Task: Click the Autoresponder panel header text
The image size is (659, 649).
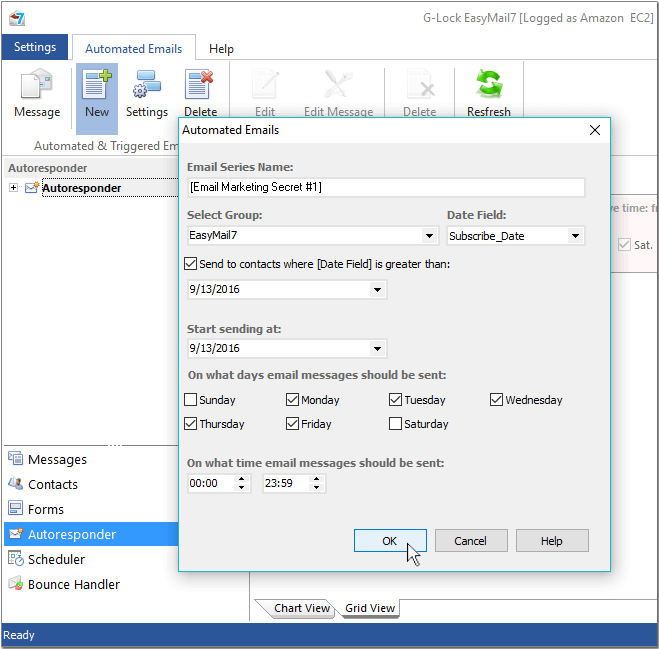Action: click(47, 168)
